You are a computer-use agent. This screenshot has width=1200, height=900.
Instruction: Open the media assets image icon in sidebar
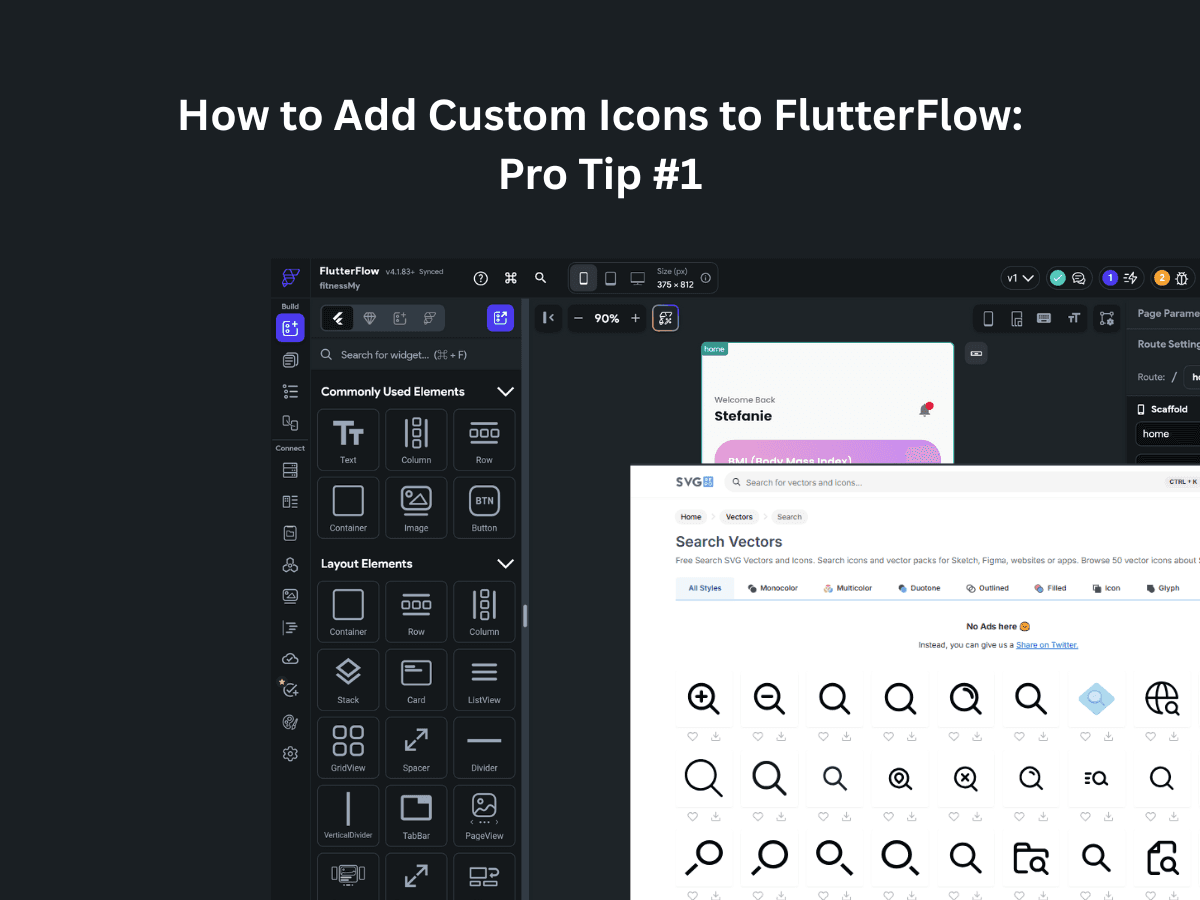[x=290, y=595]
